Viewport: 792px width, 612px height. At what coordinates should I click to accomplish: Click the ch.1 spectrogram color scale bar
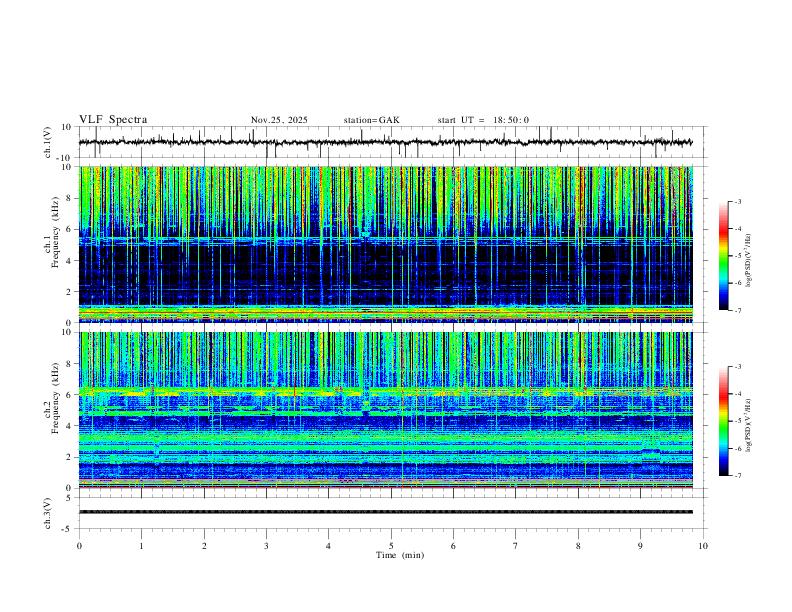(x=723, y=256)
